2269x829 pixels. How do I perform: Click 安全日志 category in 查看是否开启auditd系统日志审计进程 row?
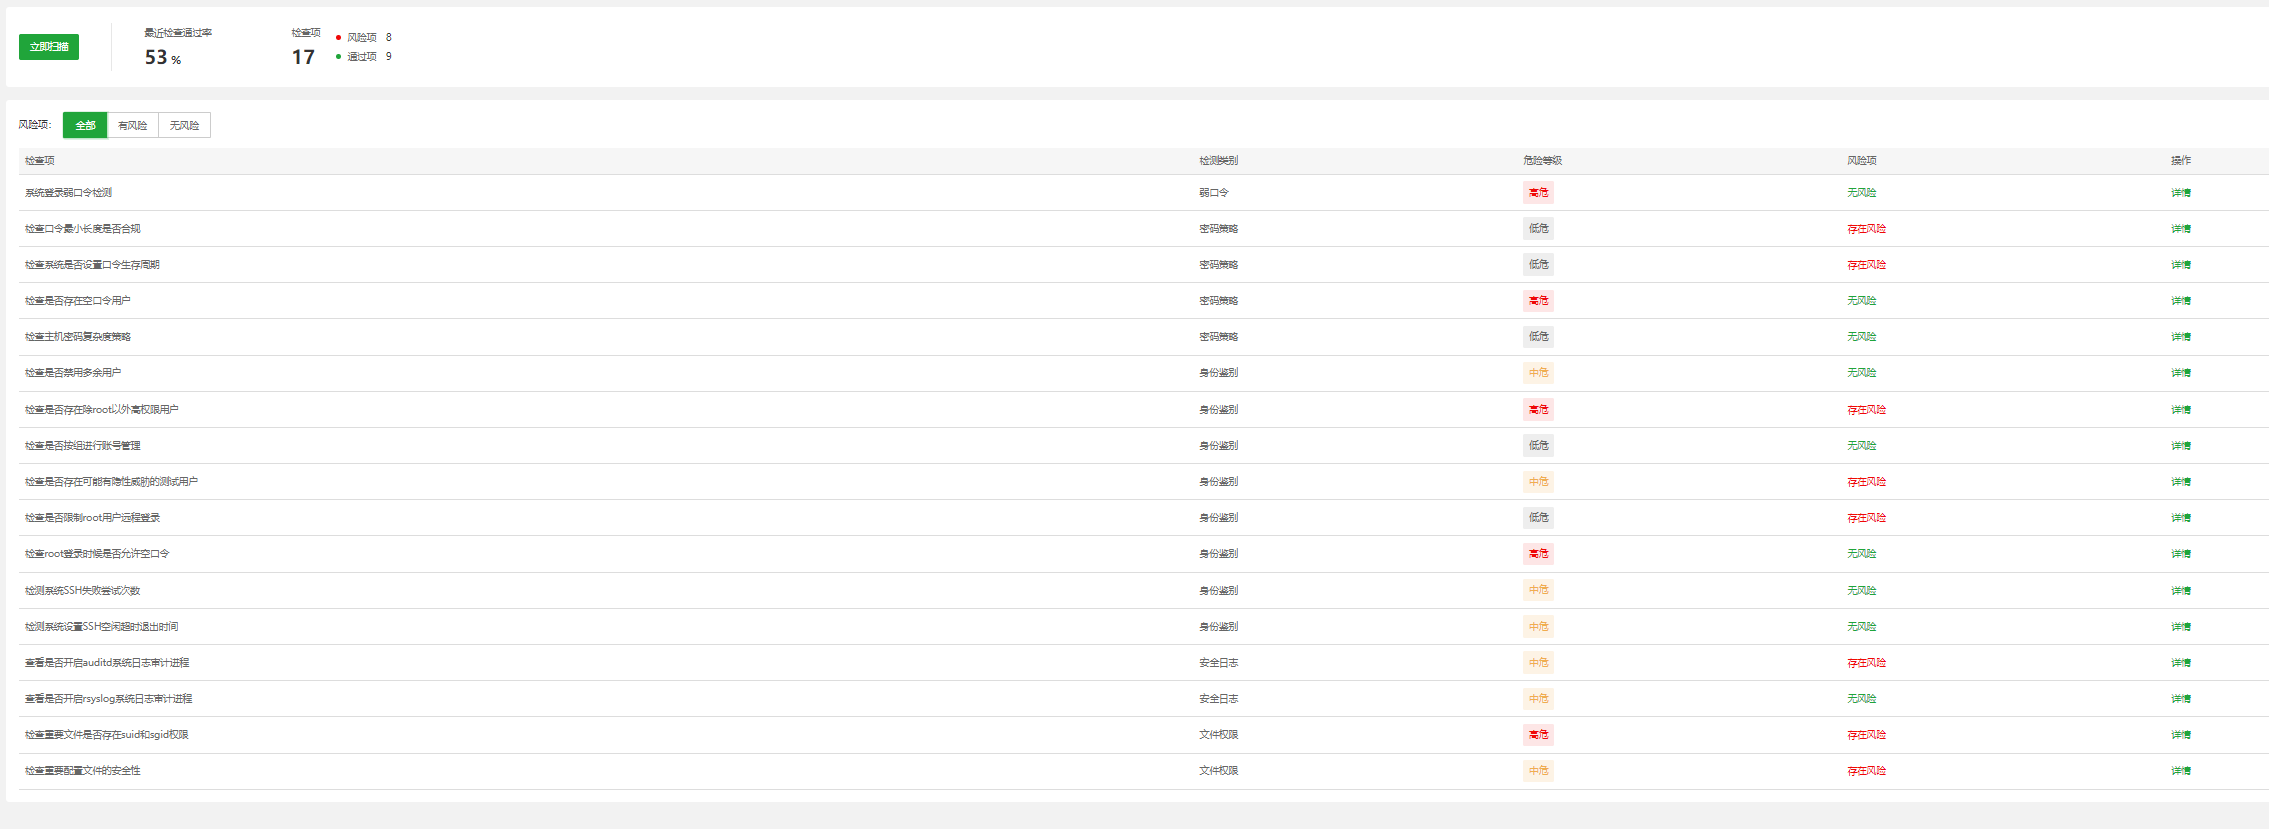pyautogui.click(x=1219, y=663)
